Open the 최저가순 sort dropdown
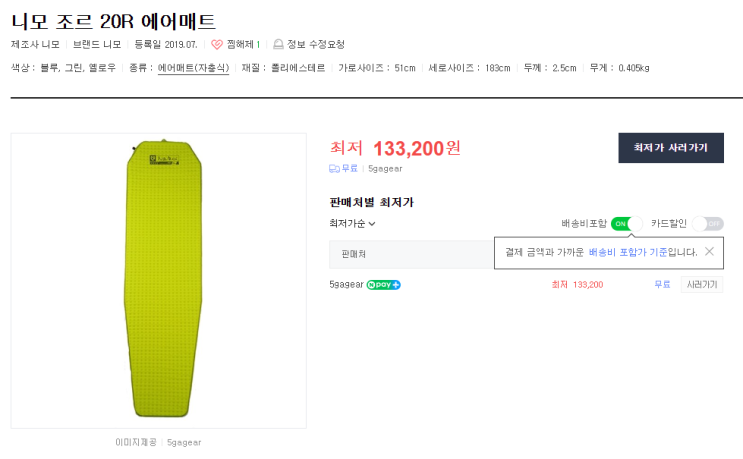Viewport: 743px width, 459px height. point(352,224)
